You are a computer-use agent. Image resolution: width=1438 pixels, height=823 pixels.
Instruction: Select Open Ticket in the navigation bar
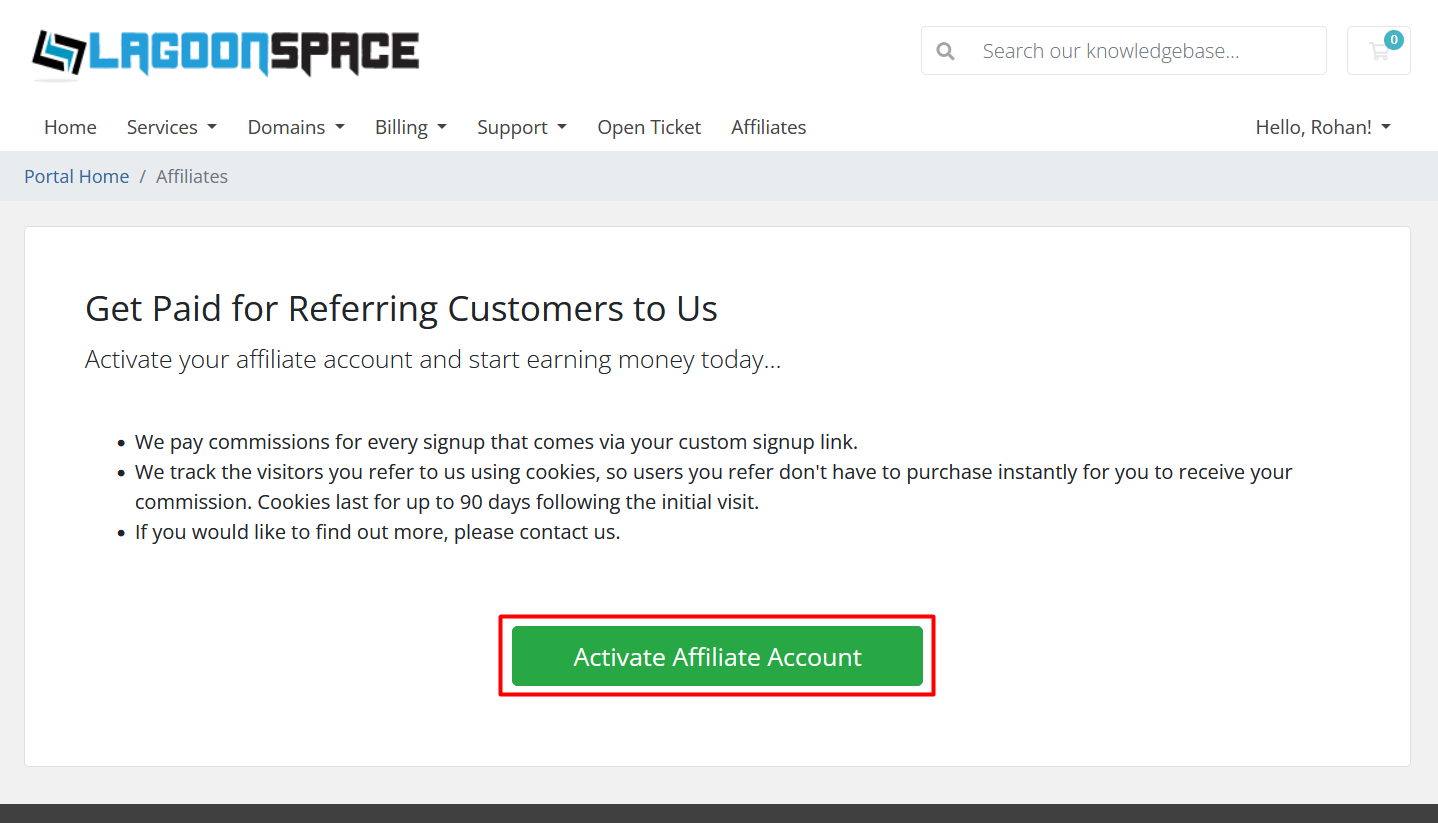point(649,127)
